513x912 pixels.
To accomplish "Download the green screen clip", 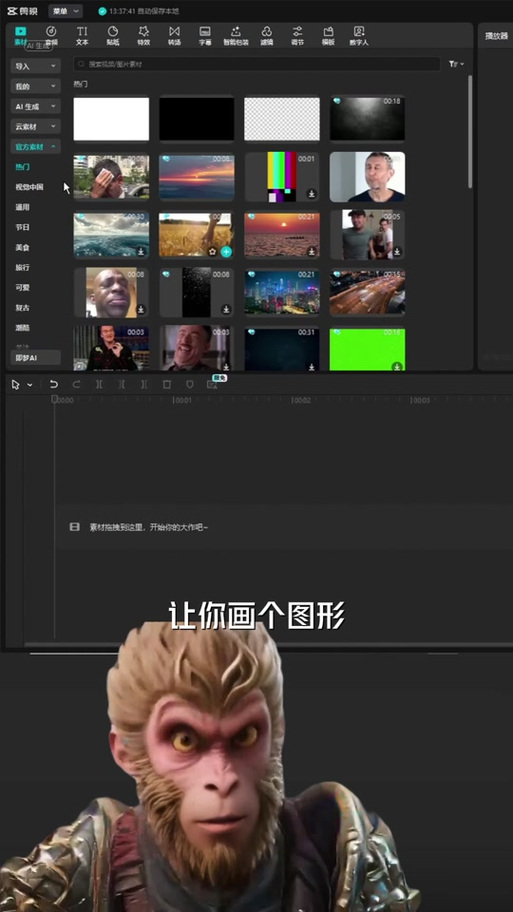I will point(397,366).
